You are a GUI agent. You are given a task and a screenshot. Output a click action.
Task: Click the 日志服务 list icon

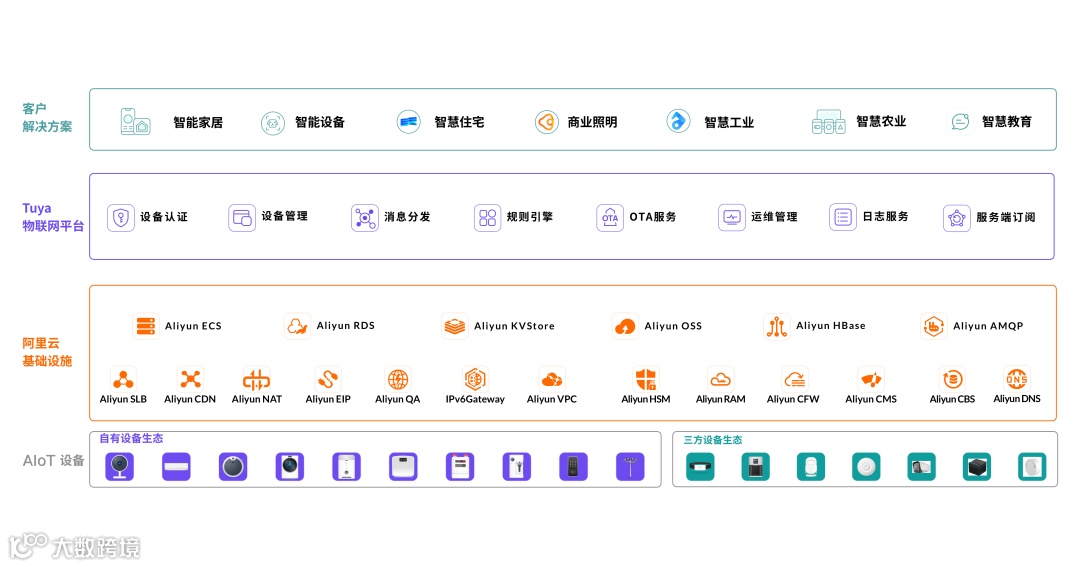842,217
